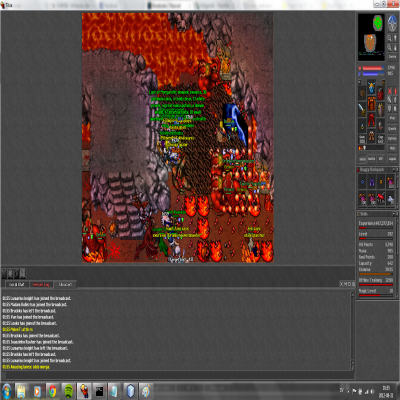The width and height of the screenshot is (400, 400).
Task: Toggle the red arrow chase mode
Action: click(395, 91)
